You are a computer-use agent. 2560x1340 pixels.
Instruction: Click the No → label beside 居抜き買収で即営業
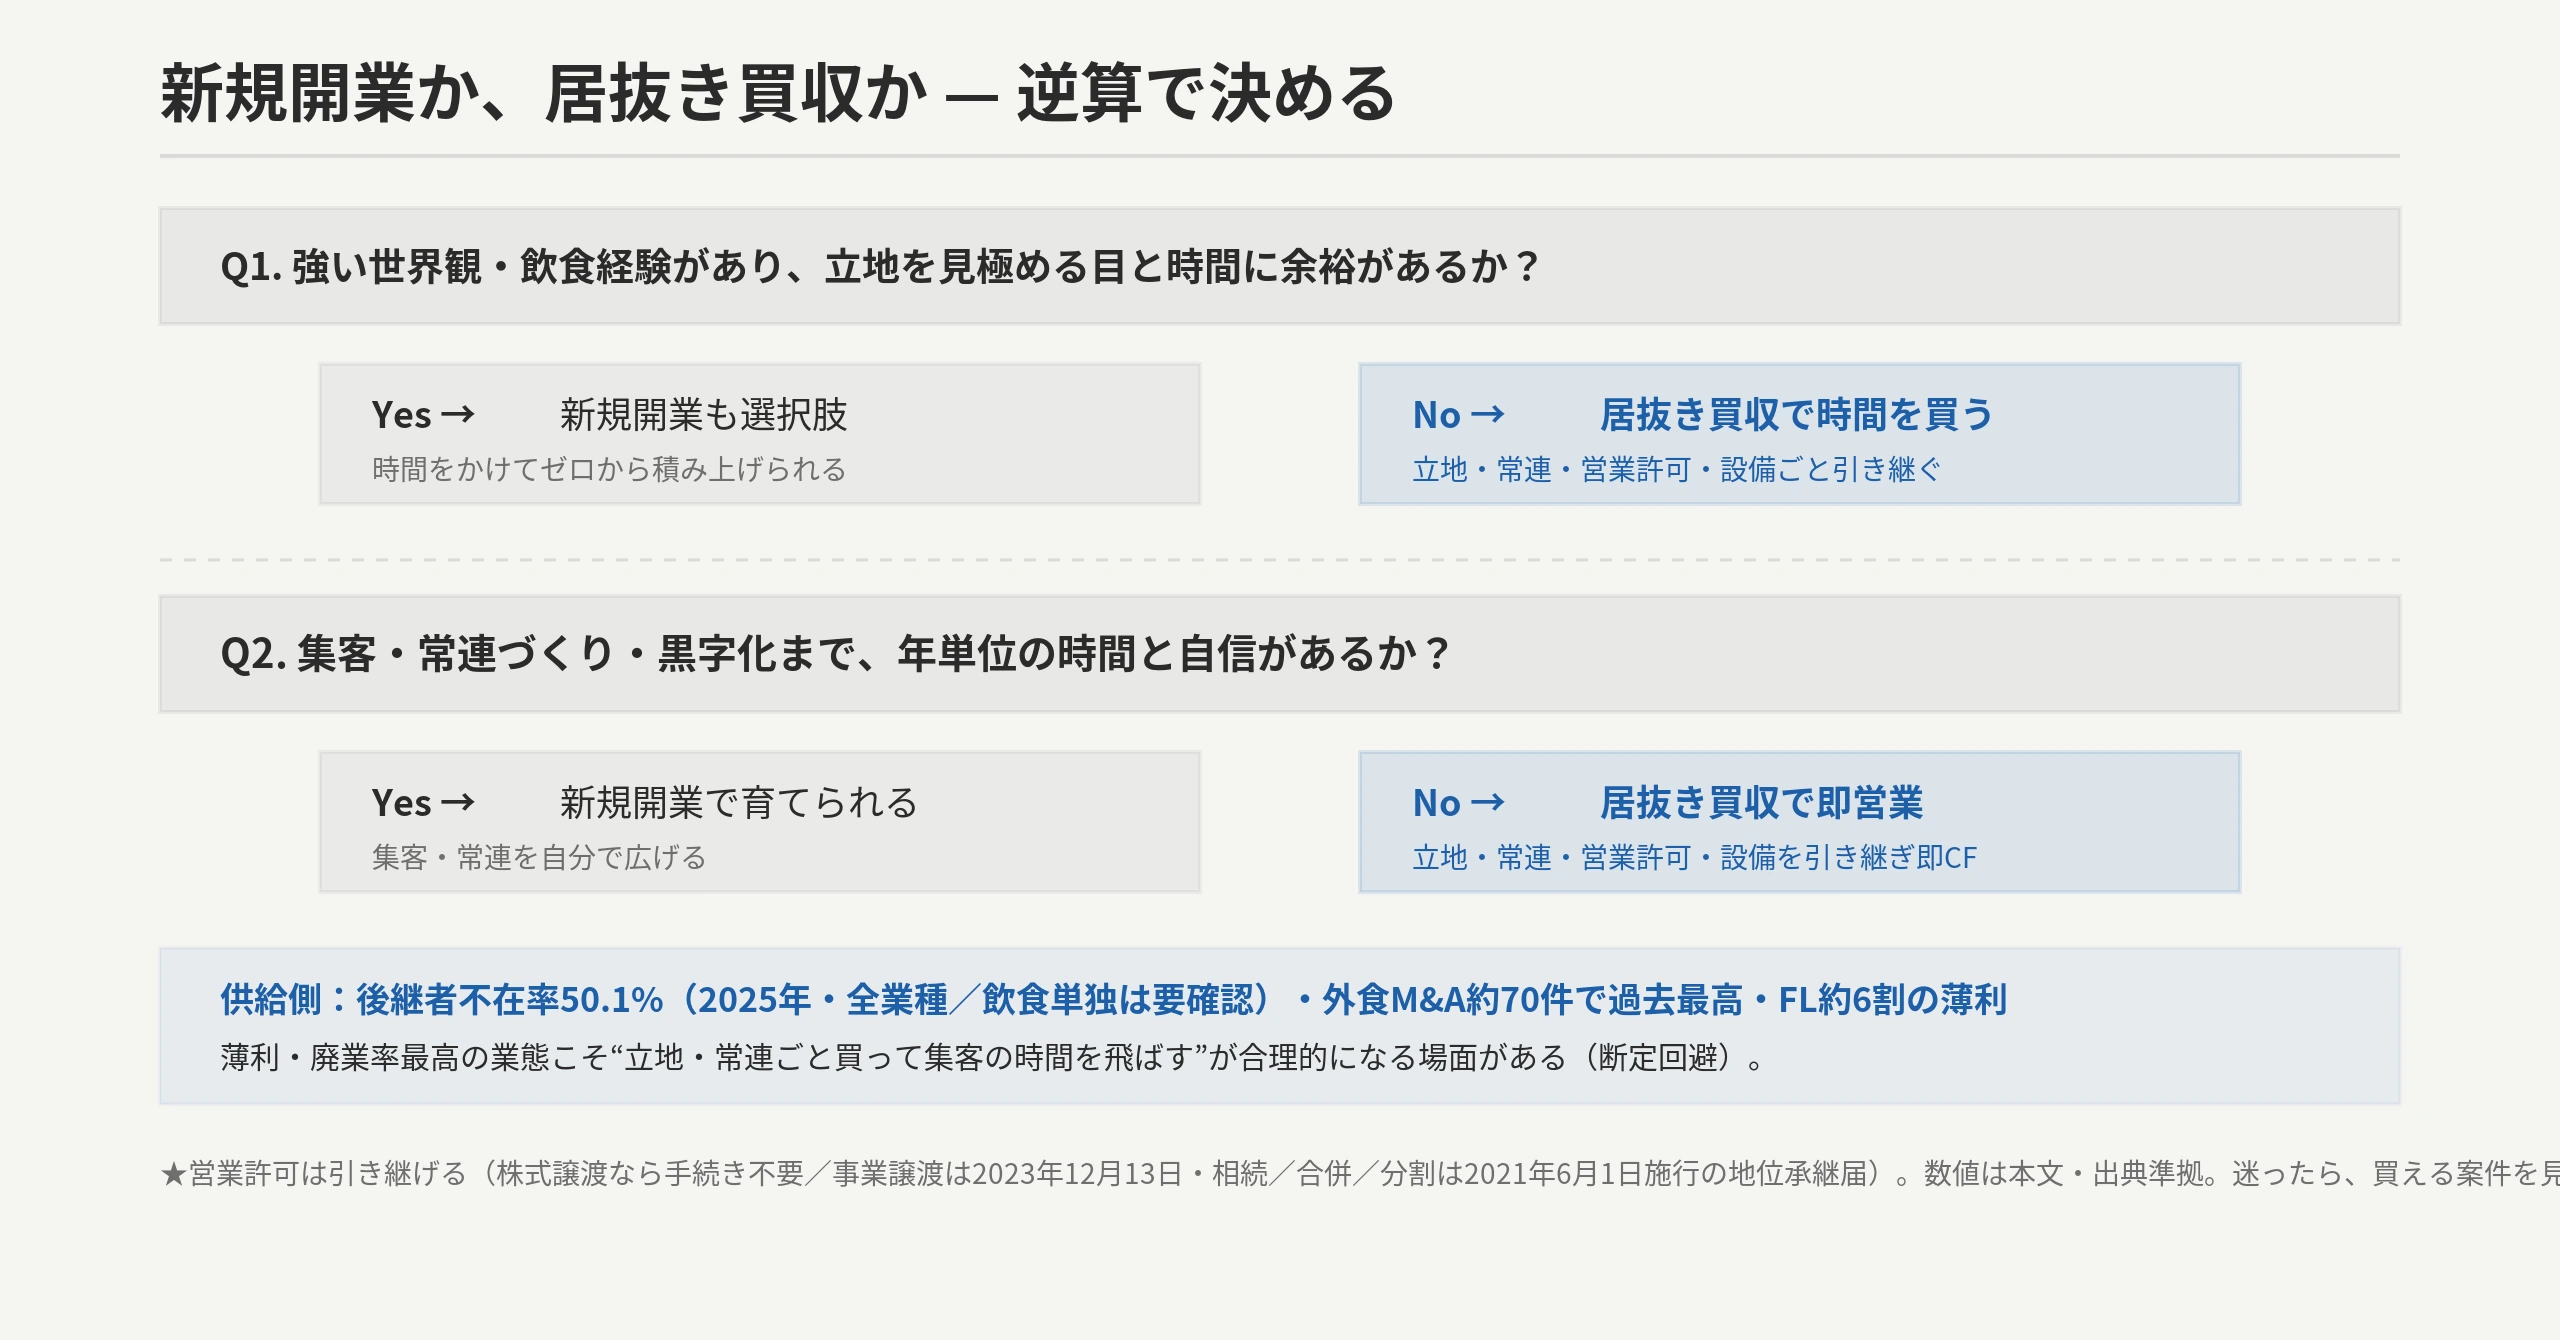[1458, 803]
